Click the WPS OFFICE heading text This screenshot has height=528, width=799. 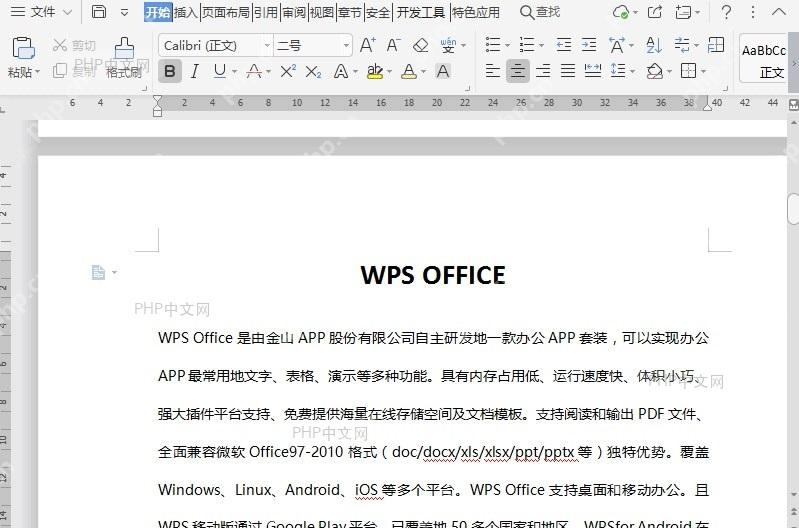point(433,275)
